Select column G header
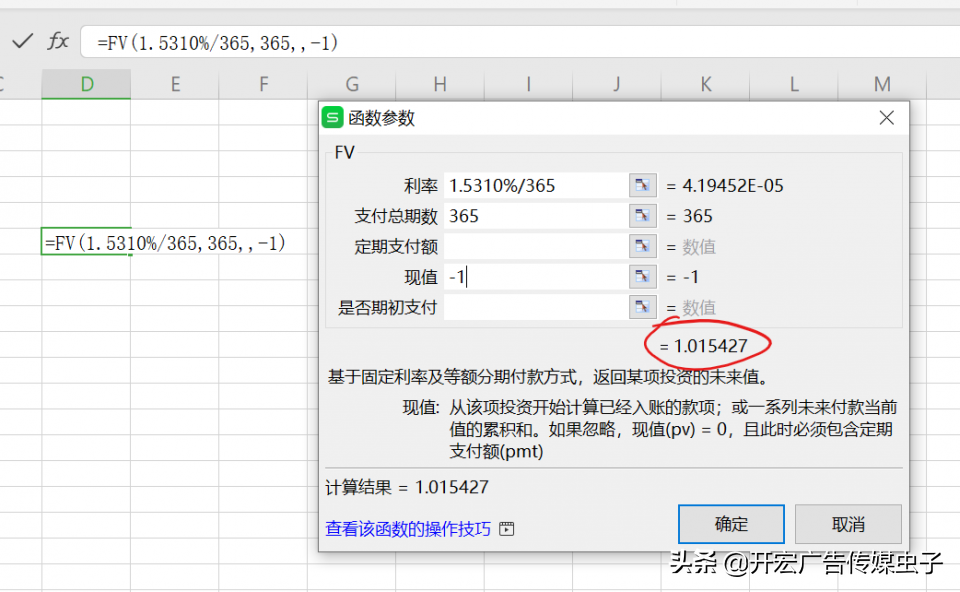The image size is (960, 592). point(351,84)
